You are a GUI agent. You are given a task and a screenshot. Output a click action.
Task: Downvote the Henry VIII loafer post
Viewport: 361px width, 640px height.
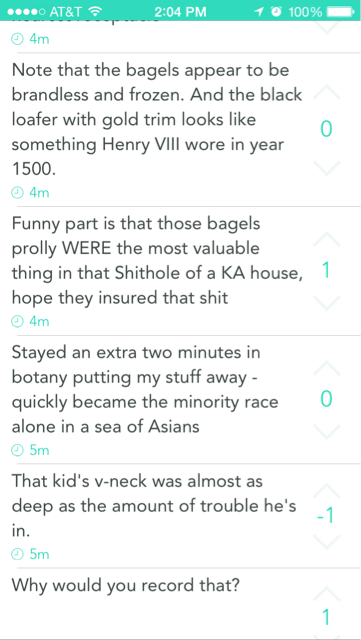point(326,168)
